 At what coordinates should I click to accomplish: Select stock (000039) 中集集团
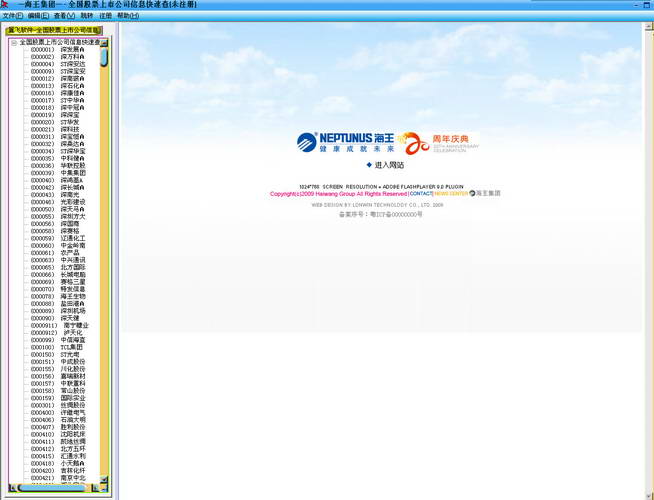58,173
